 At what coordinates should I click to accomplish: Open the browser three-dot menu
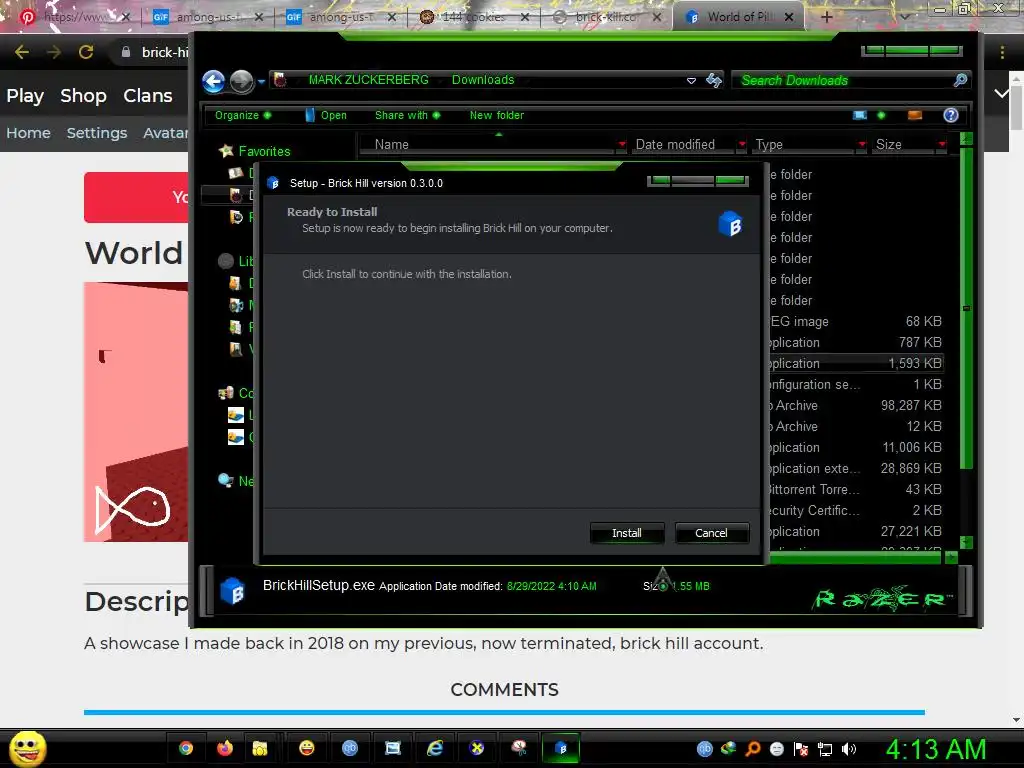[1002, 52]
